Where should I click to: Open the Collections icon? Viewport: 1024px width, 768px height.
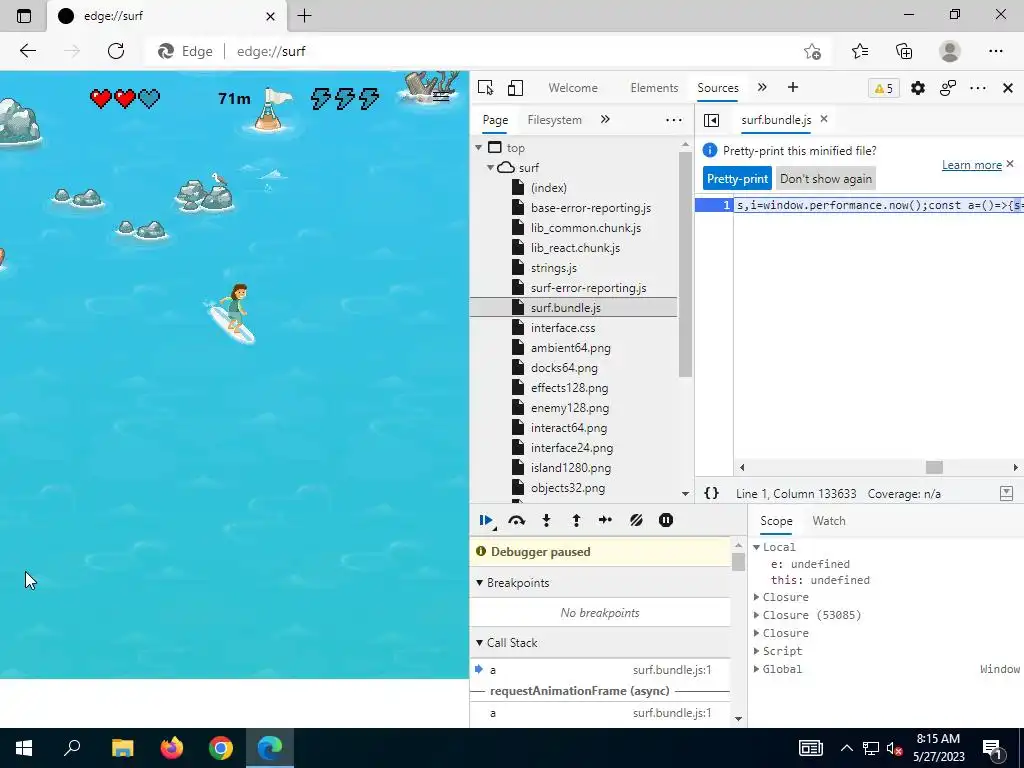(904, 51)
